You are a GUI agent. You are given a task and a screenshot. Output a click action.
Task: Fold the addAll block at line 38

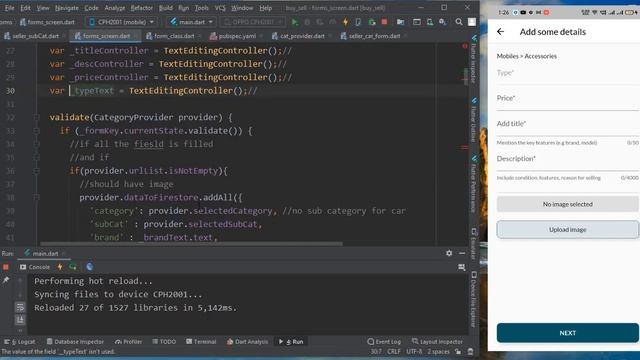click(36, 198)
